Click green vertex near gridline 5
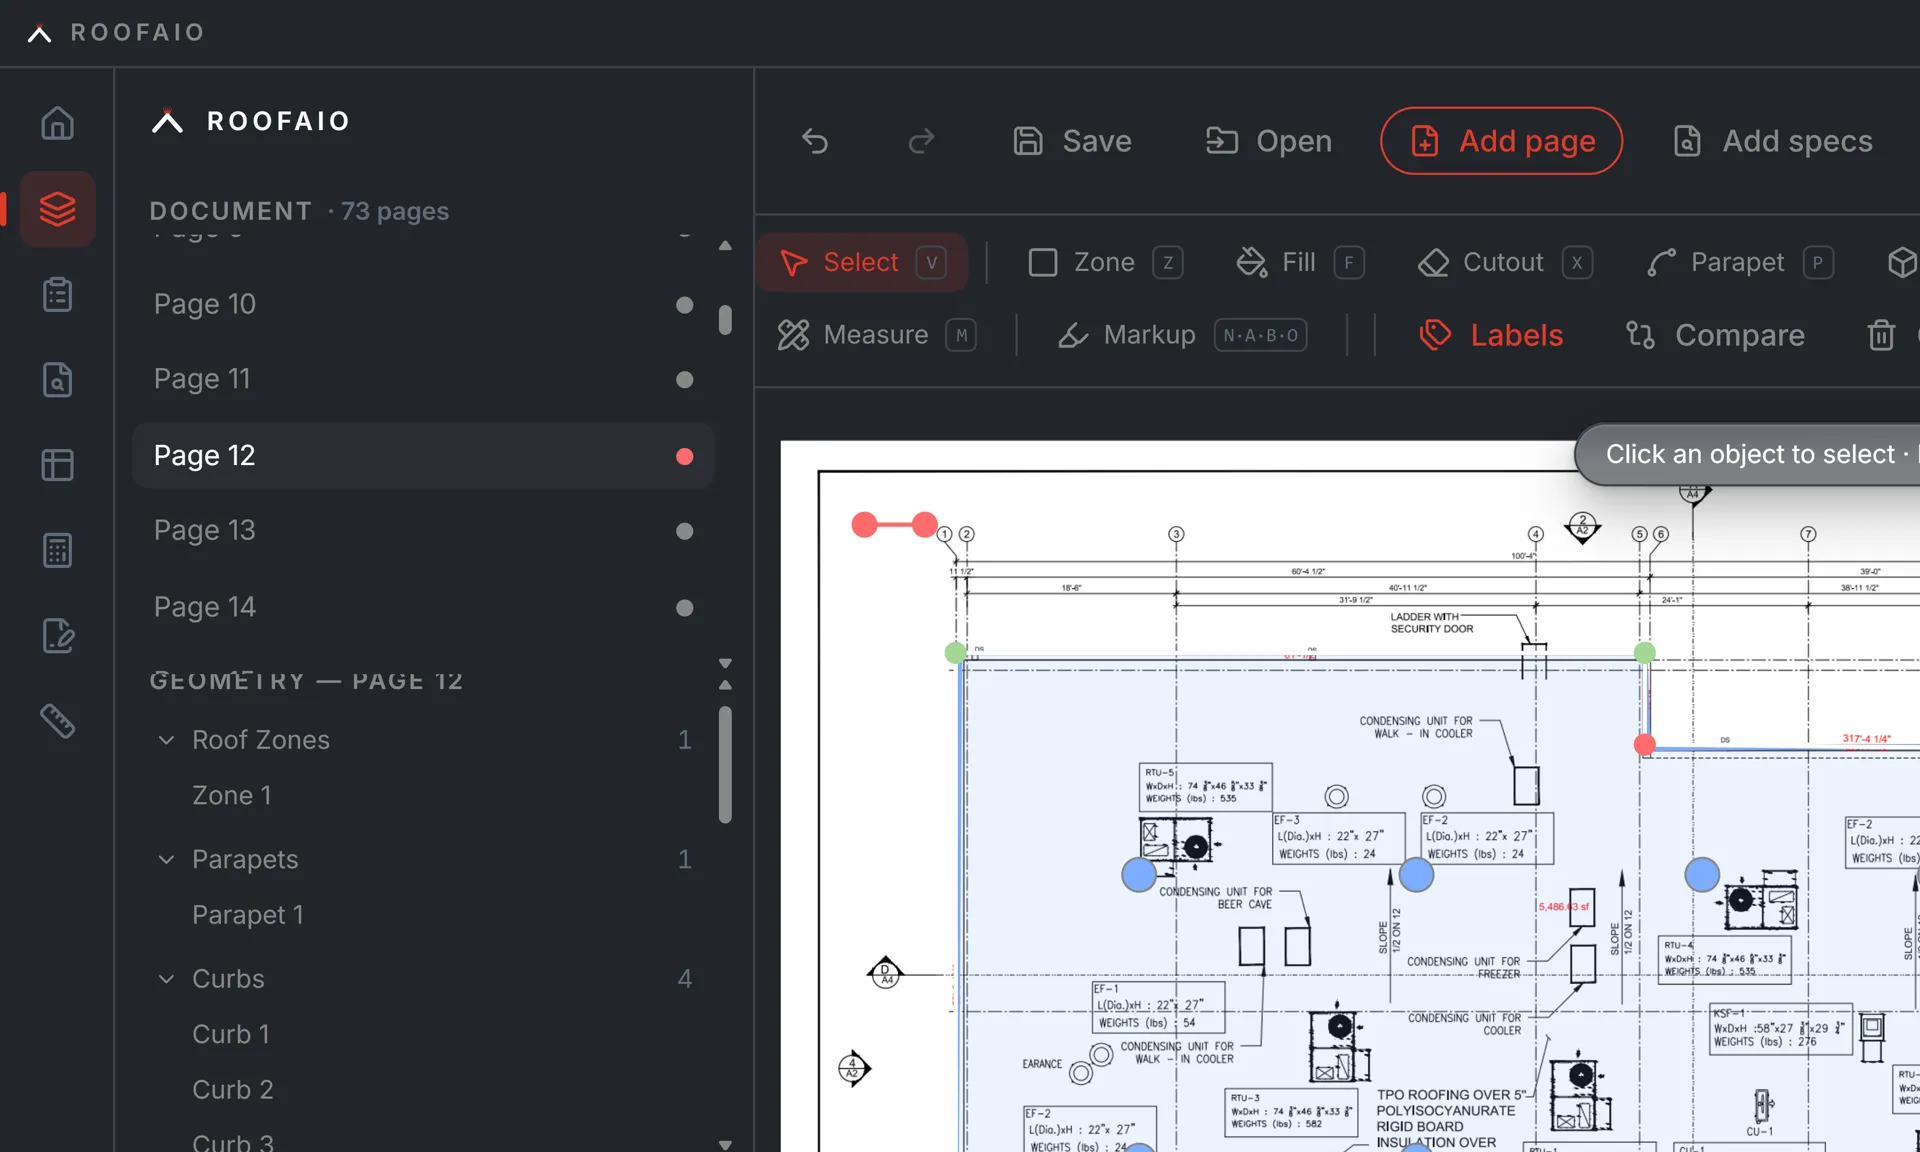This screenshot has height=1152, width=1920. pos(1644,653)
